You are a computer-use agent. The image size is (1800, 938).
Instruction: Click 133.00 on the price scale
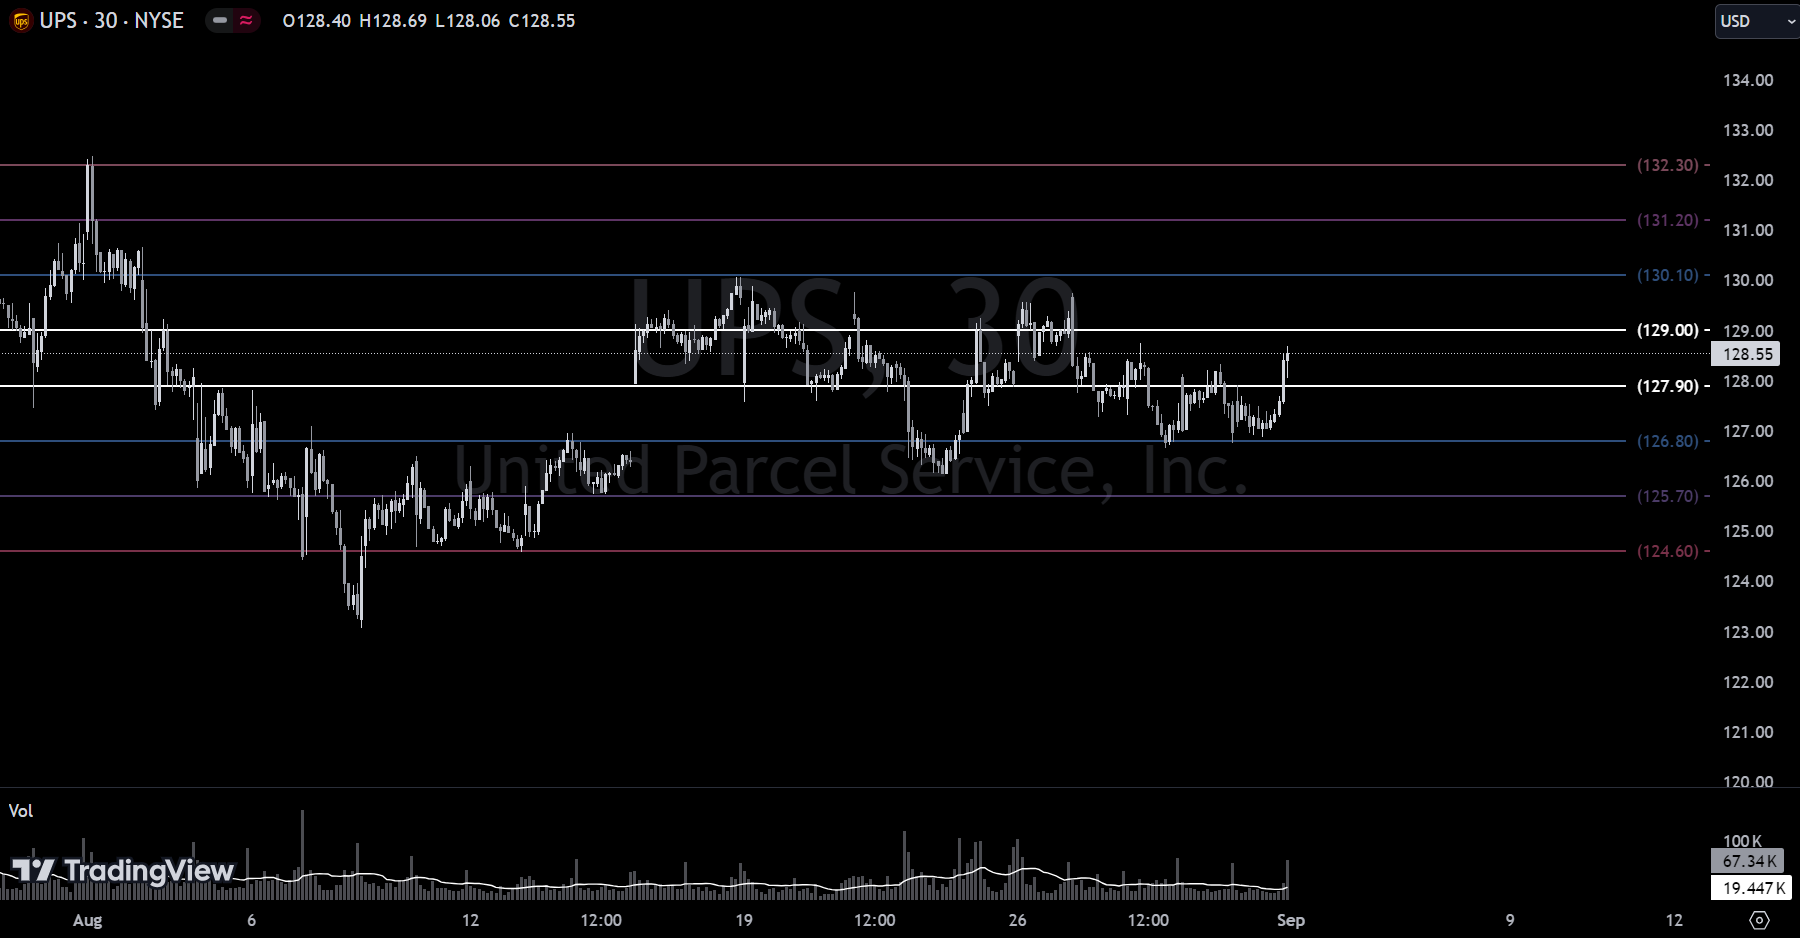pos(1748,130)
